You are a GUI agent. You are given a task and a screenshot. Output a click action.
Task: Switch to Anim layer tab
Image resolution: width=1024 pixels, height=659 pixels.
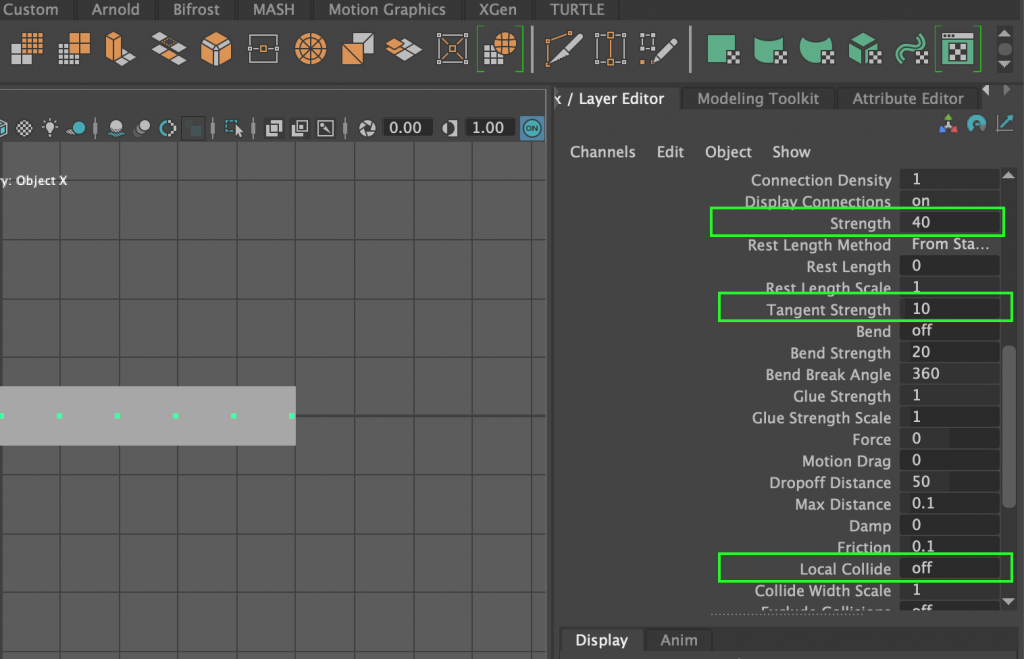point(679,640)
